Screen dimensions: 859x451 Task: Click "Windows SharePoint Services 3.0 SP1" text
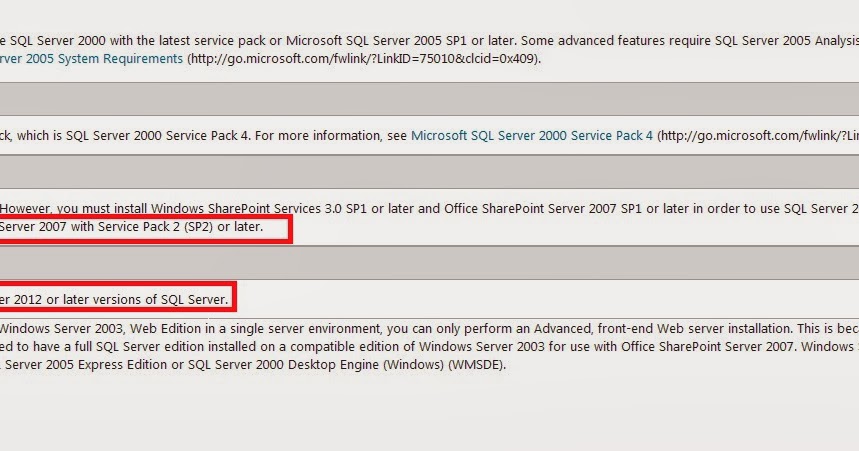[x=259, y=208]
